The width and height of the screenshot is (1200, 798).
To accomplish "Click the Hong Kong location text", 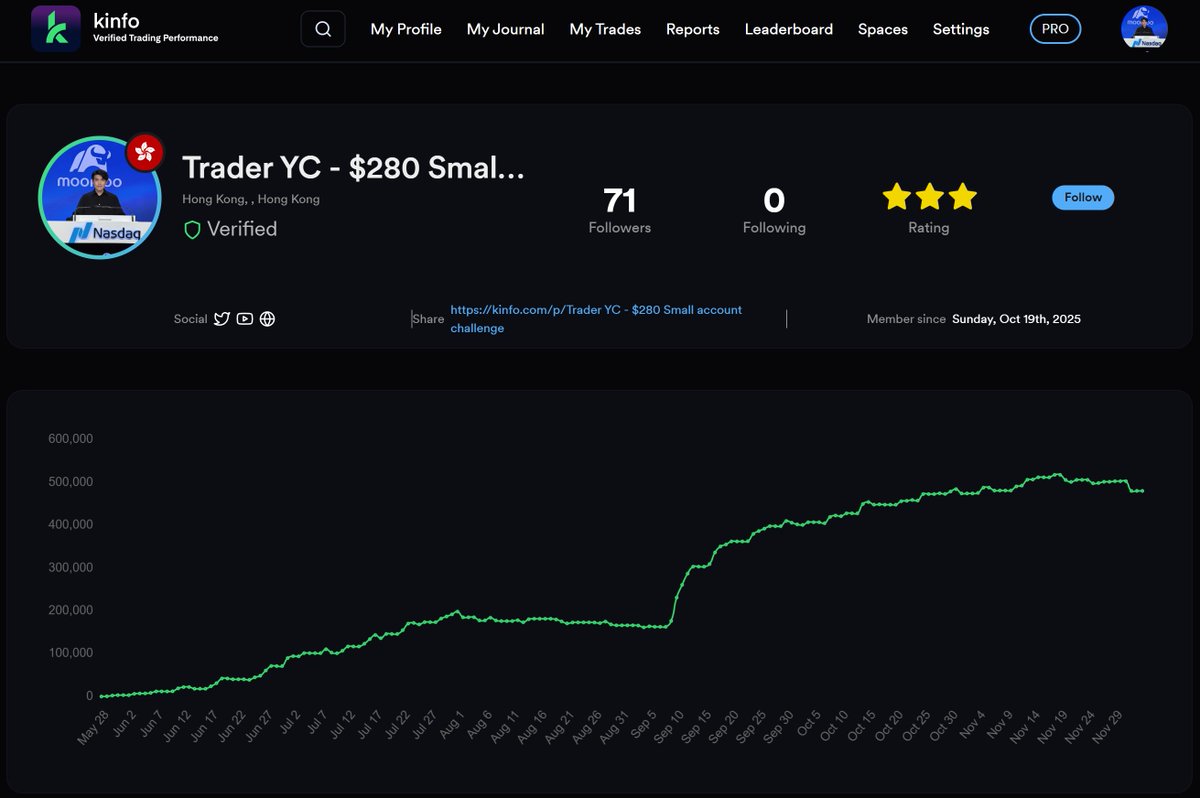I will (251, 199).
